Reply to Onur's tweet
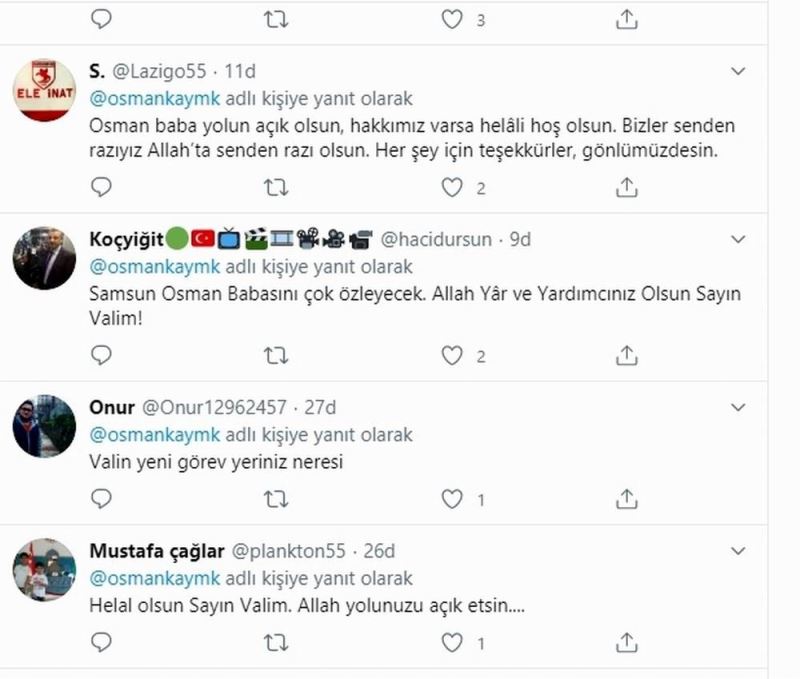The height and width of the screenshot is (679, 800). click(101, 498)
